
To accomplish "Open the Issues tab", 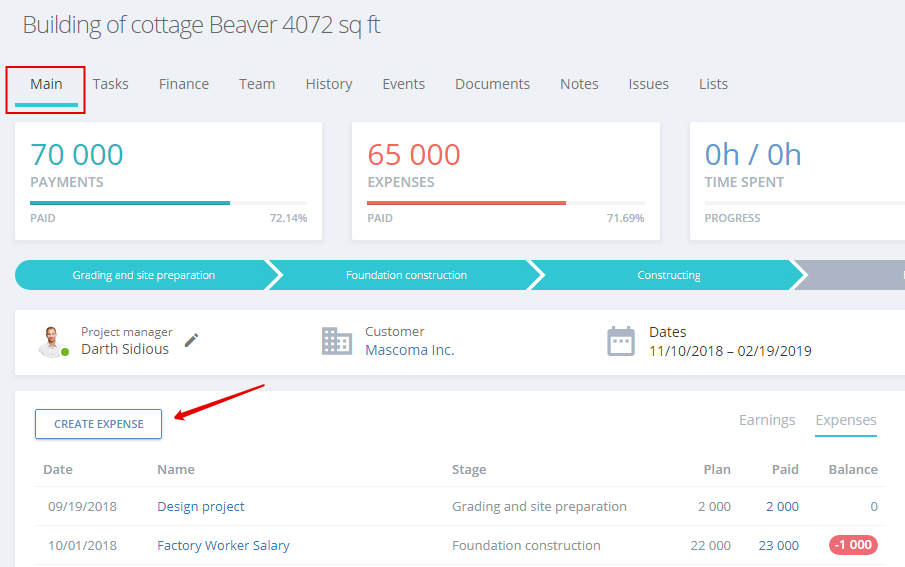I will (648, 84).
